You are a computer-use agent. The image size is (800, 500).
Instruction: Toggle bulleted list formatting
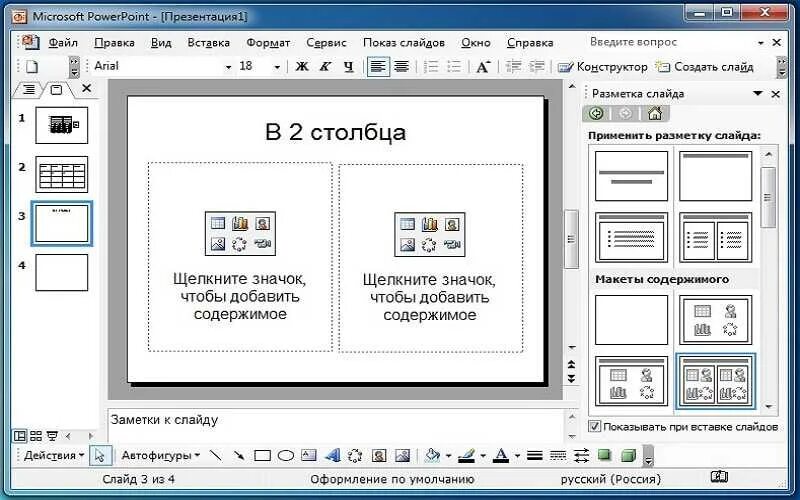(x=454, y=67)
